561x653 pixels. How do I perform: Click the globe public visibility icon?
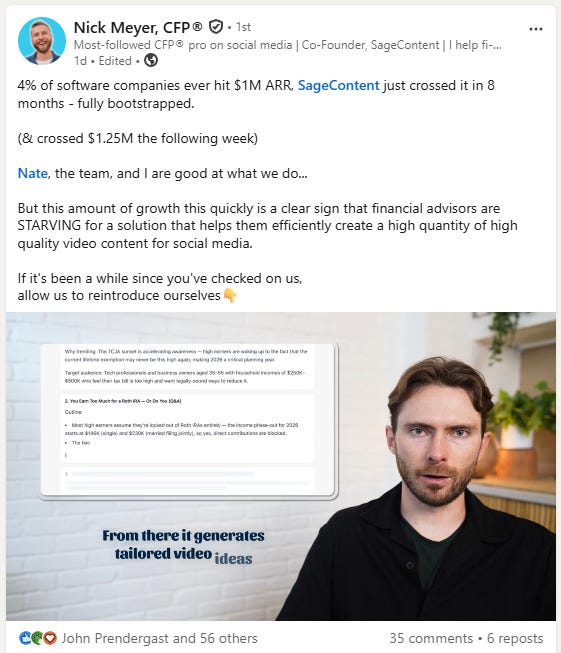click(x=151, y=61)
